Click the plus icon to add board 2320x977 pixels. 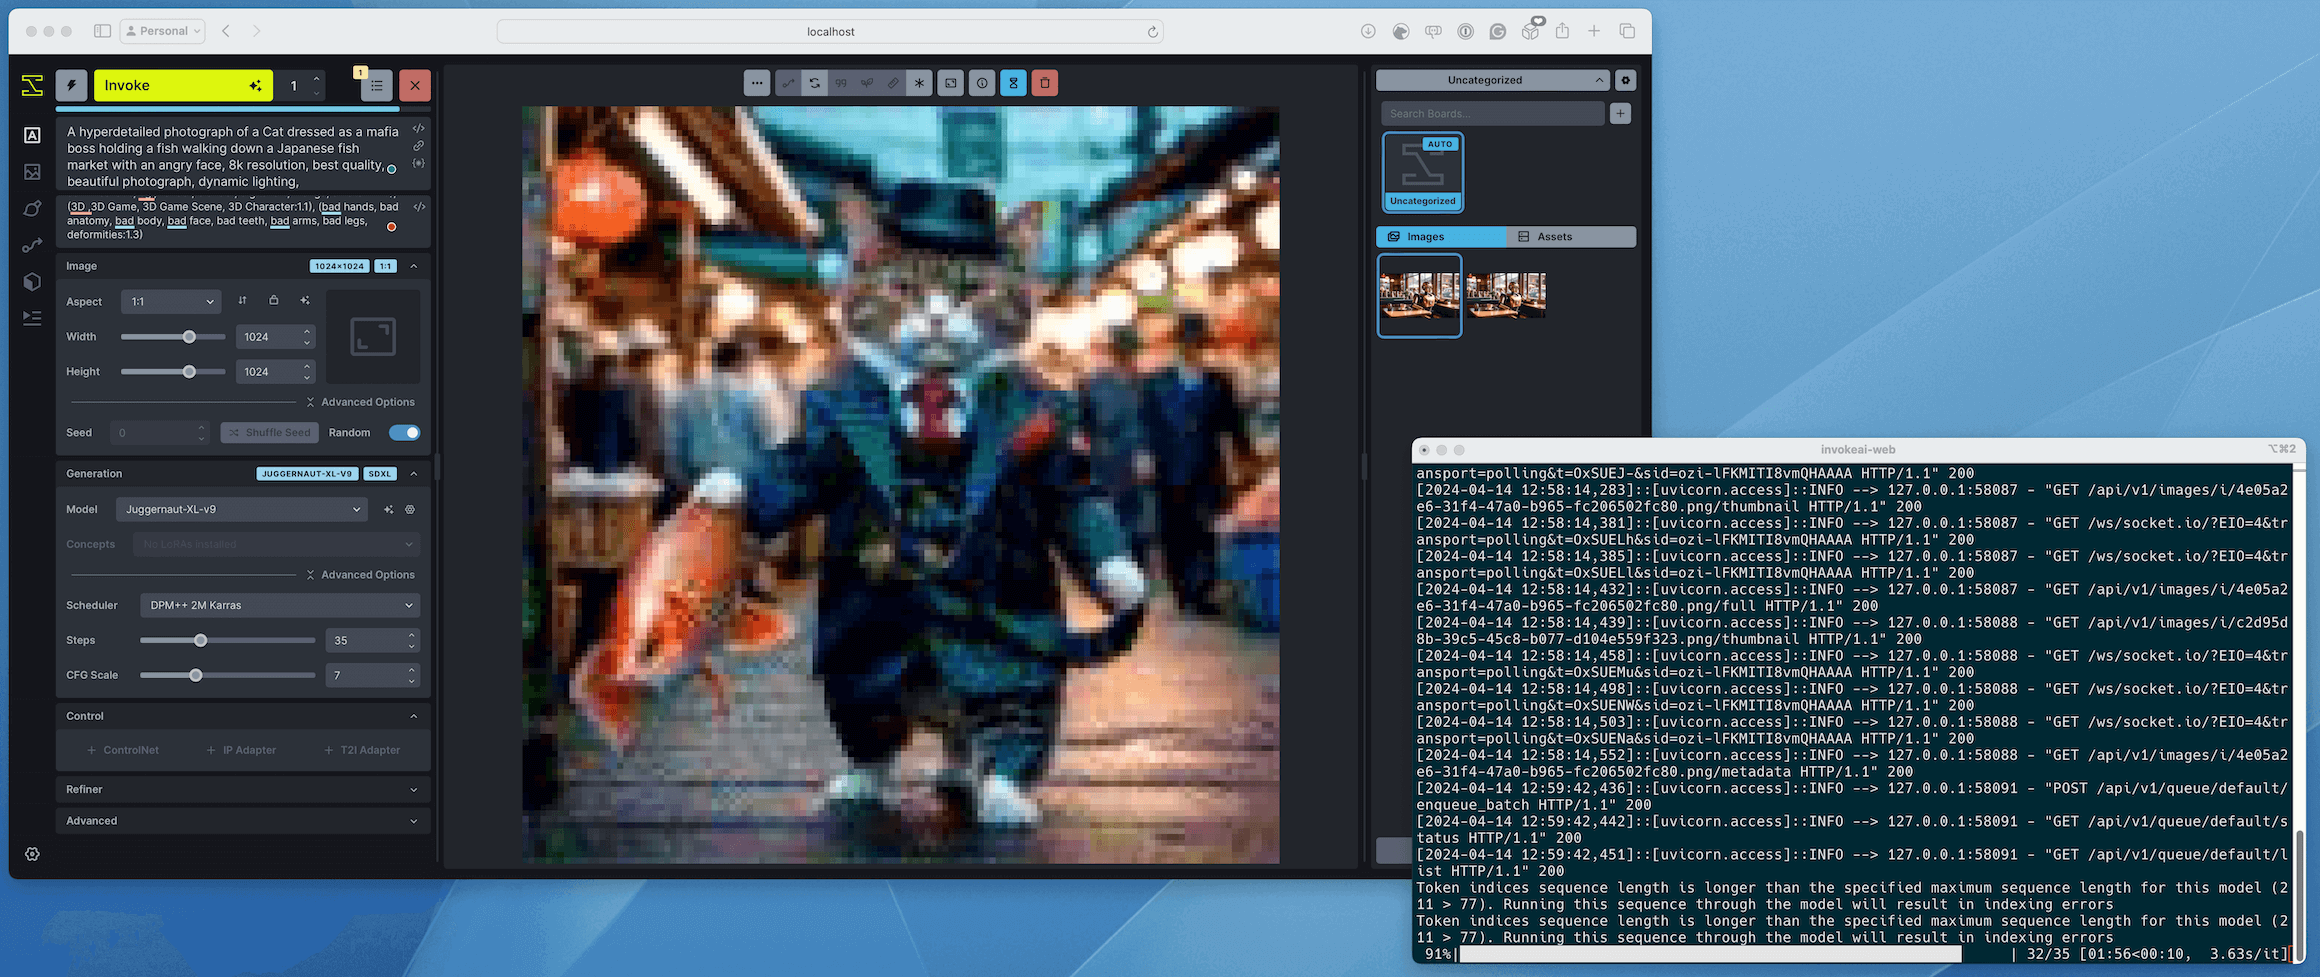(x=1620, y=113)
